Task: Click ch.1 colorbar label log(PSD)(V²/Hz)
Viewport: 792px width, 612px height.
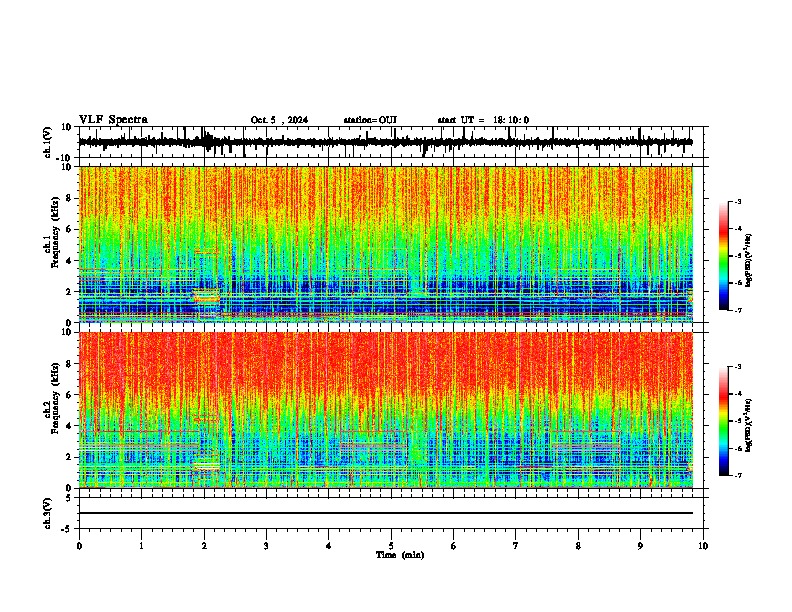Action: [x=749, y=260]
